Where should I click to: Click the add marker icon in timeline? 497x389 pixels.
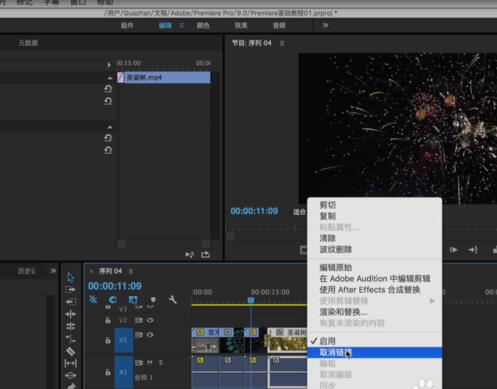153,299
